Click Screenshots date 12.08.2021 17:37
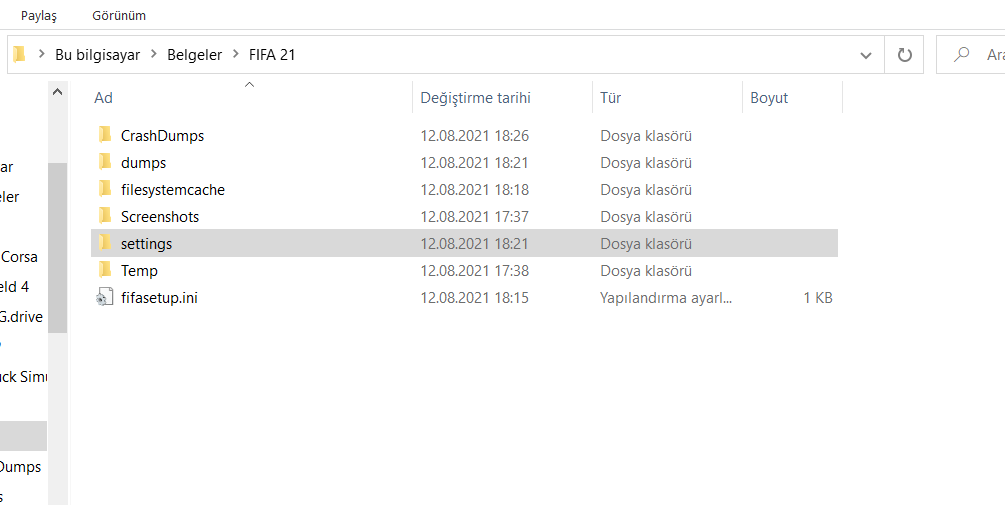 coord(474,217)
